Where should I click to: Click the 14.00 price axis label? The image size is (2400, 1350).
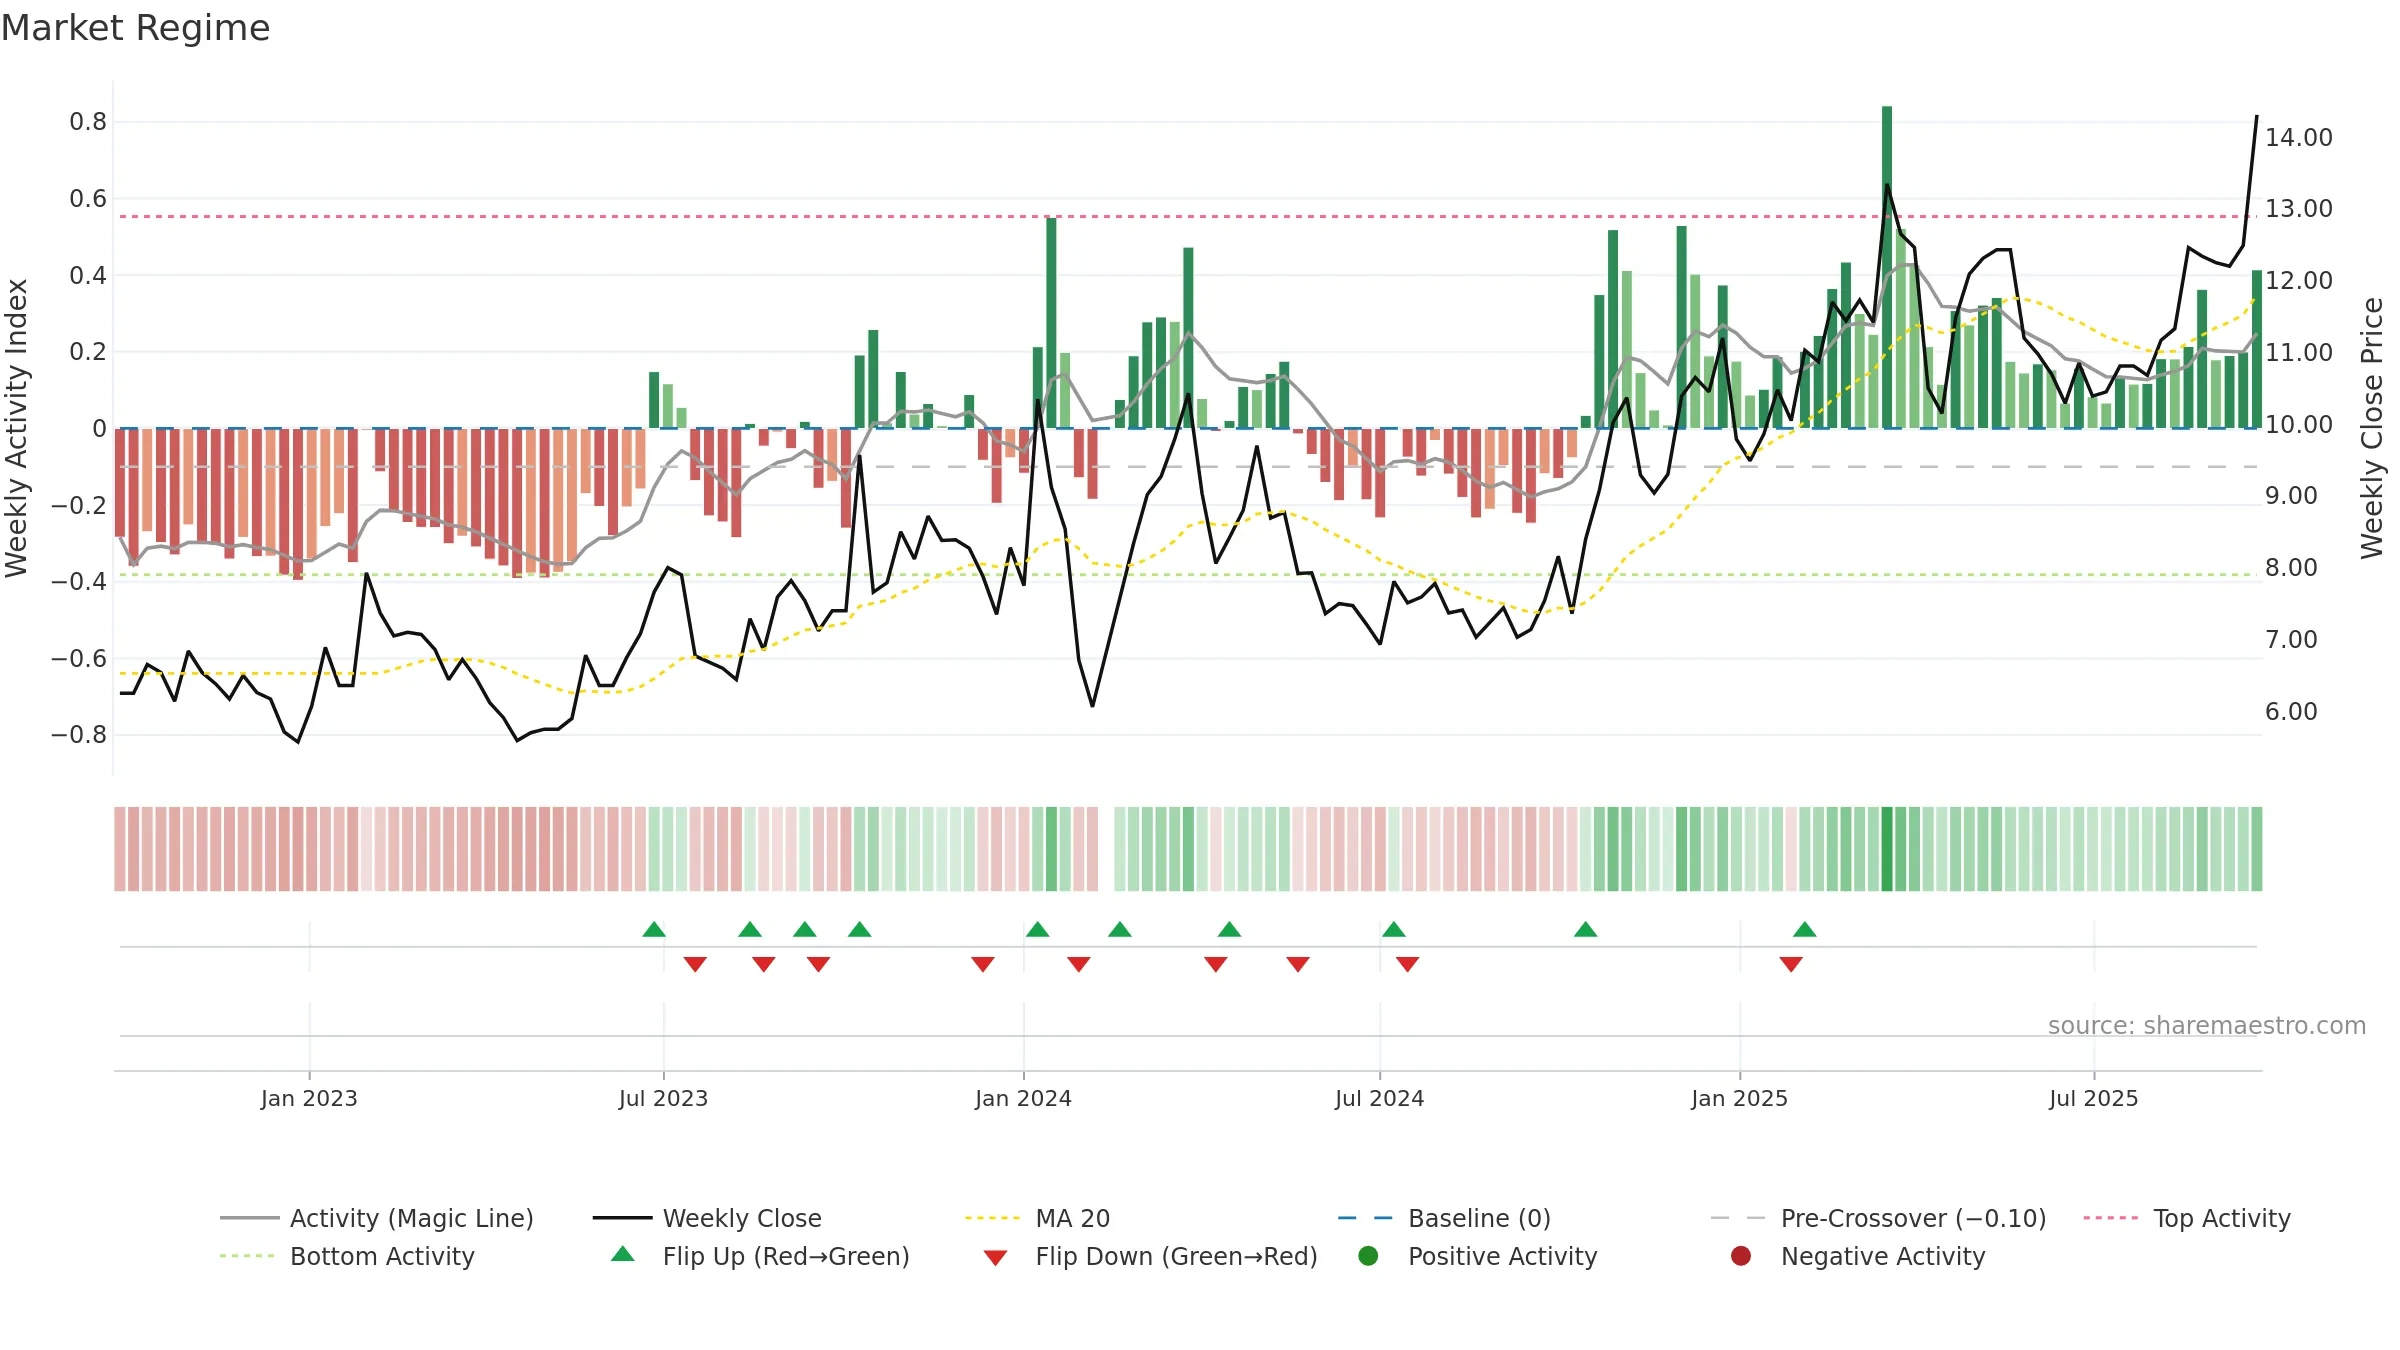(x=2298, y=137)
